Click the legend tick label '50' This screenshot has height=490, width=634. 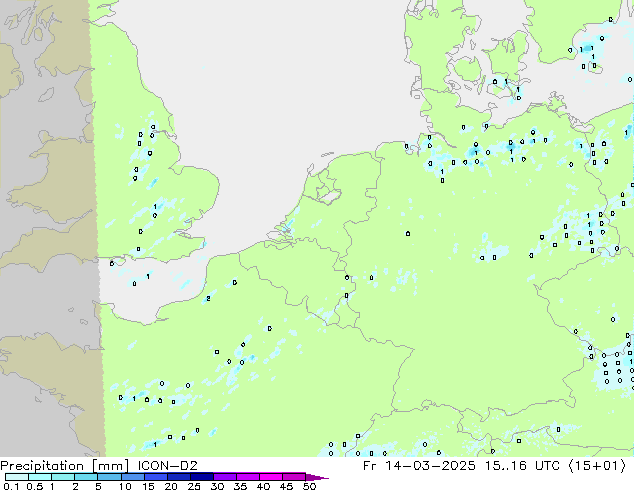point(309,486)
